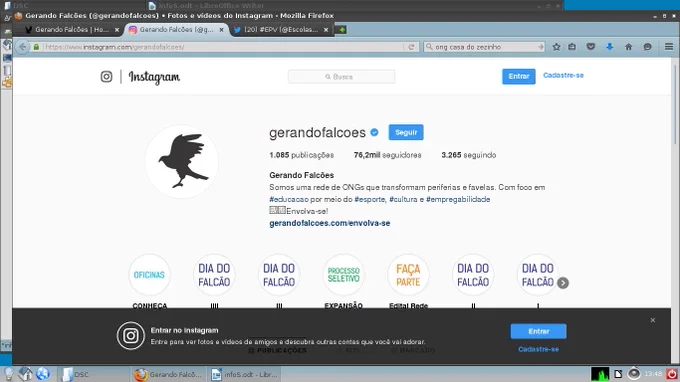Open the bookmarks library clipboard icon
680x382 pixels.
coord(572,47)
